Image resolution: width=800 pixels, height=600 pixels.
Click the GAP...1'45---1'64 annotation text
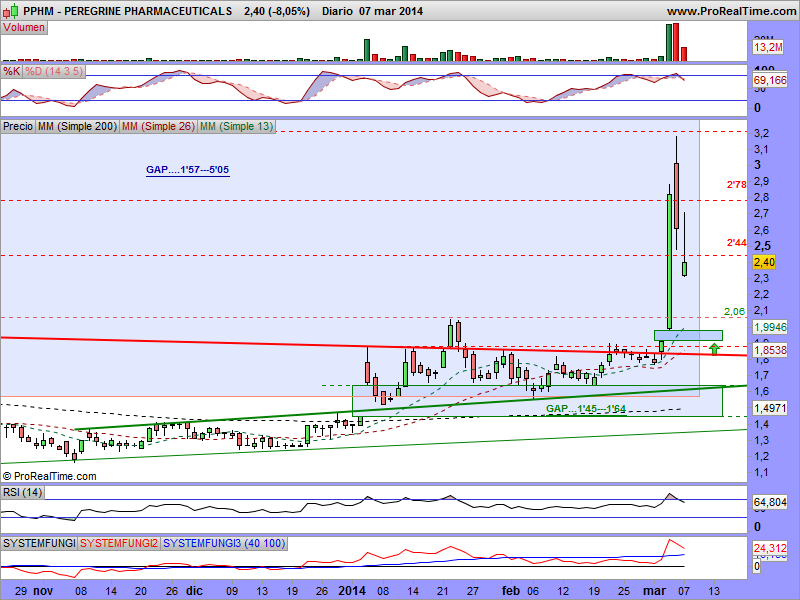586,409
